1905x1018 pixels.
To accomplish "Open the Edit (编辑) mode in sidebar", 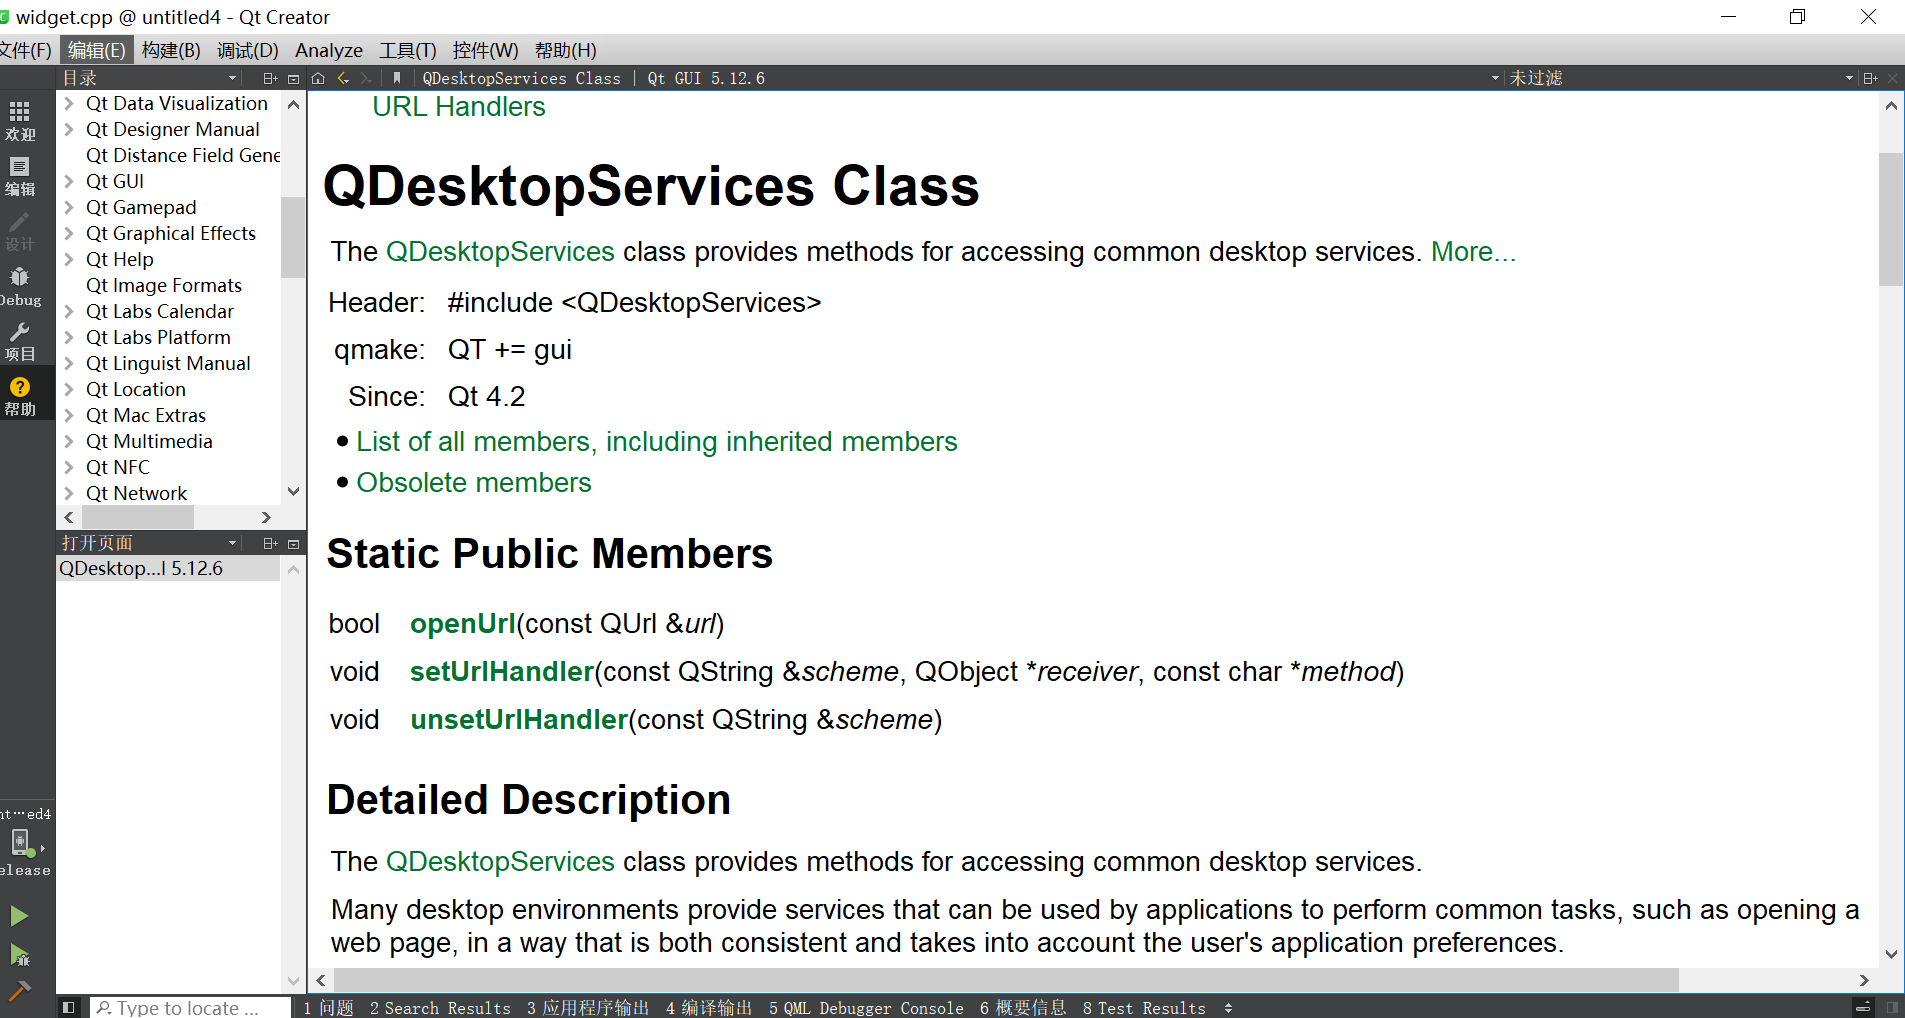I will [20, 176].
